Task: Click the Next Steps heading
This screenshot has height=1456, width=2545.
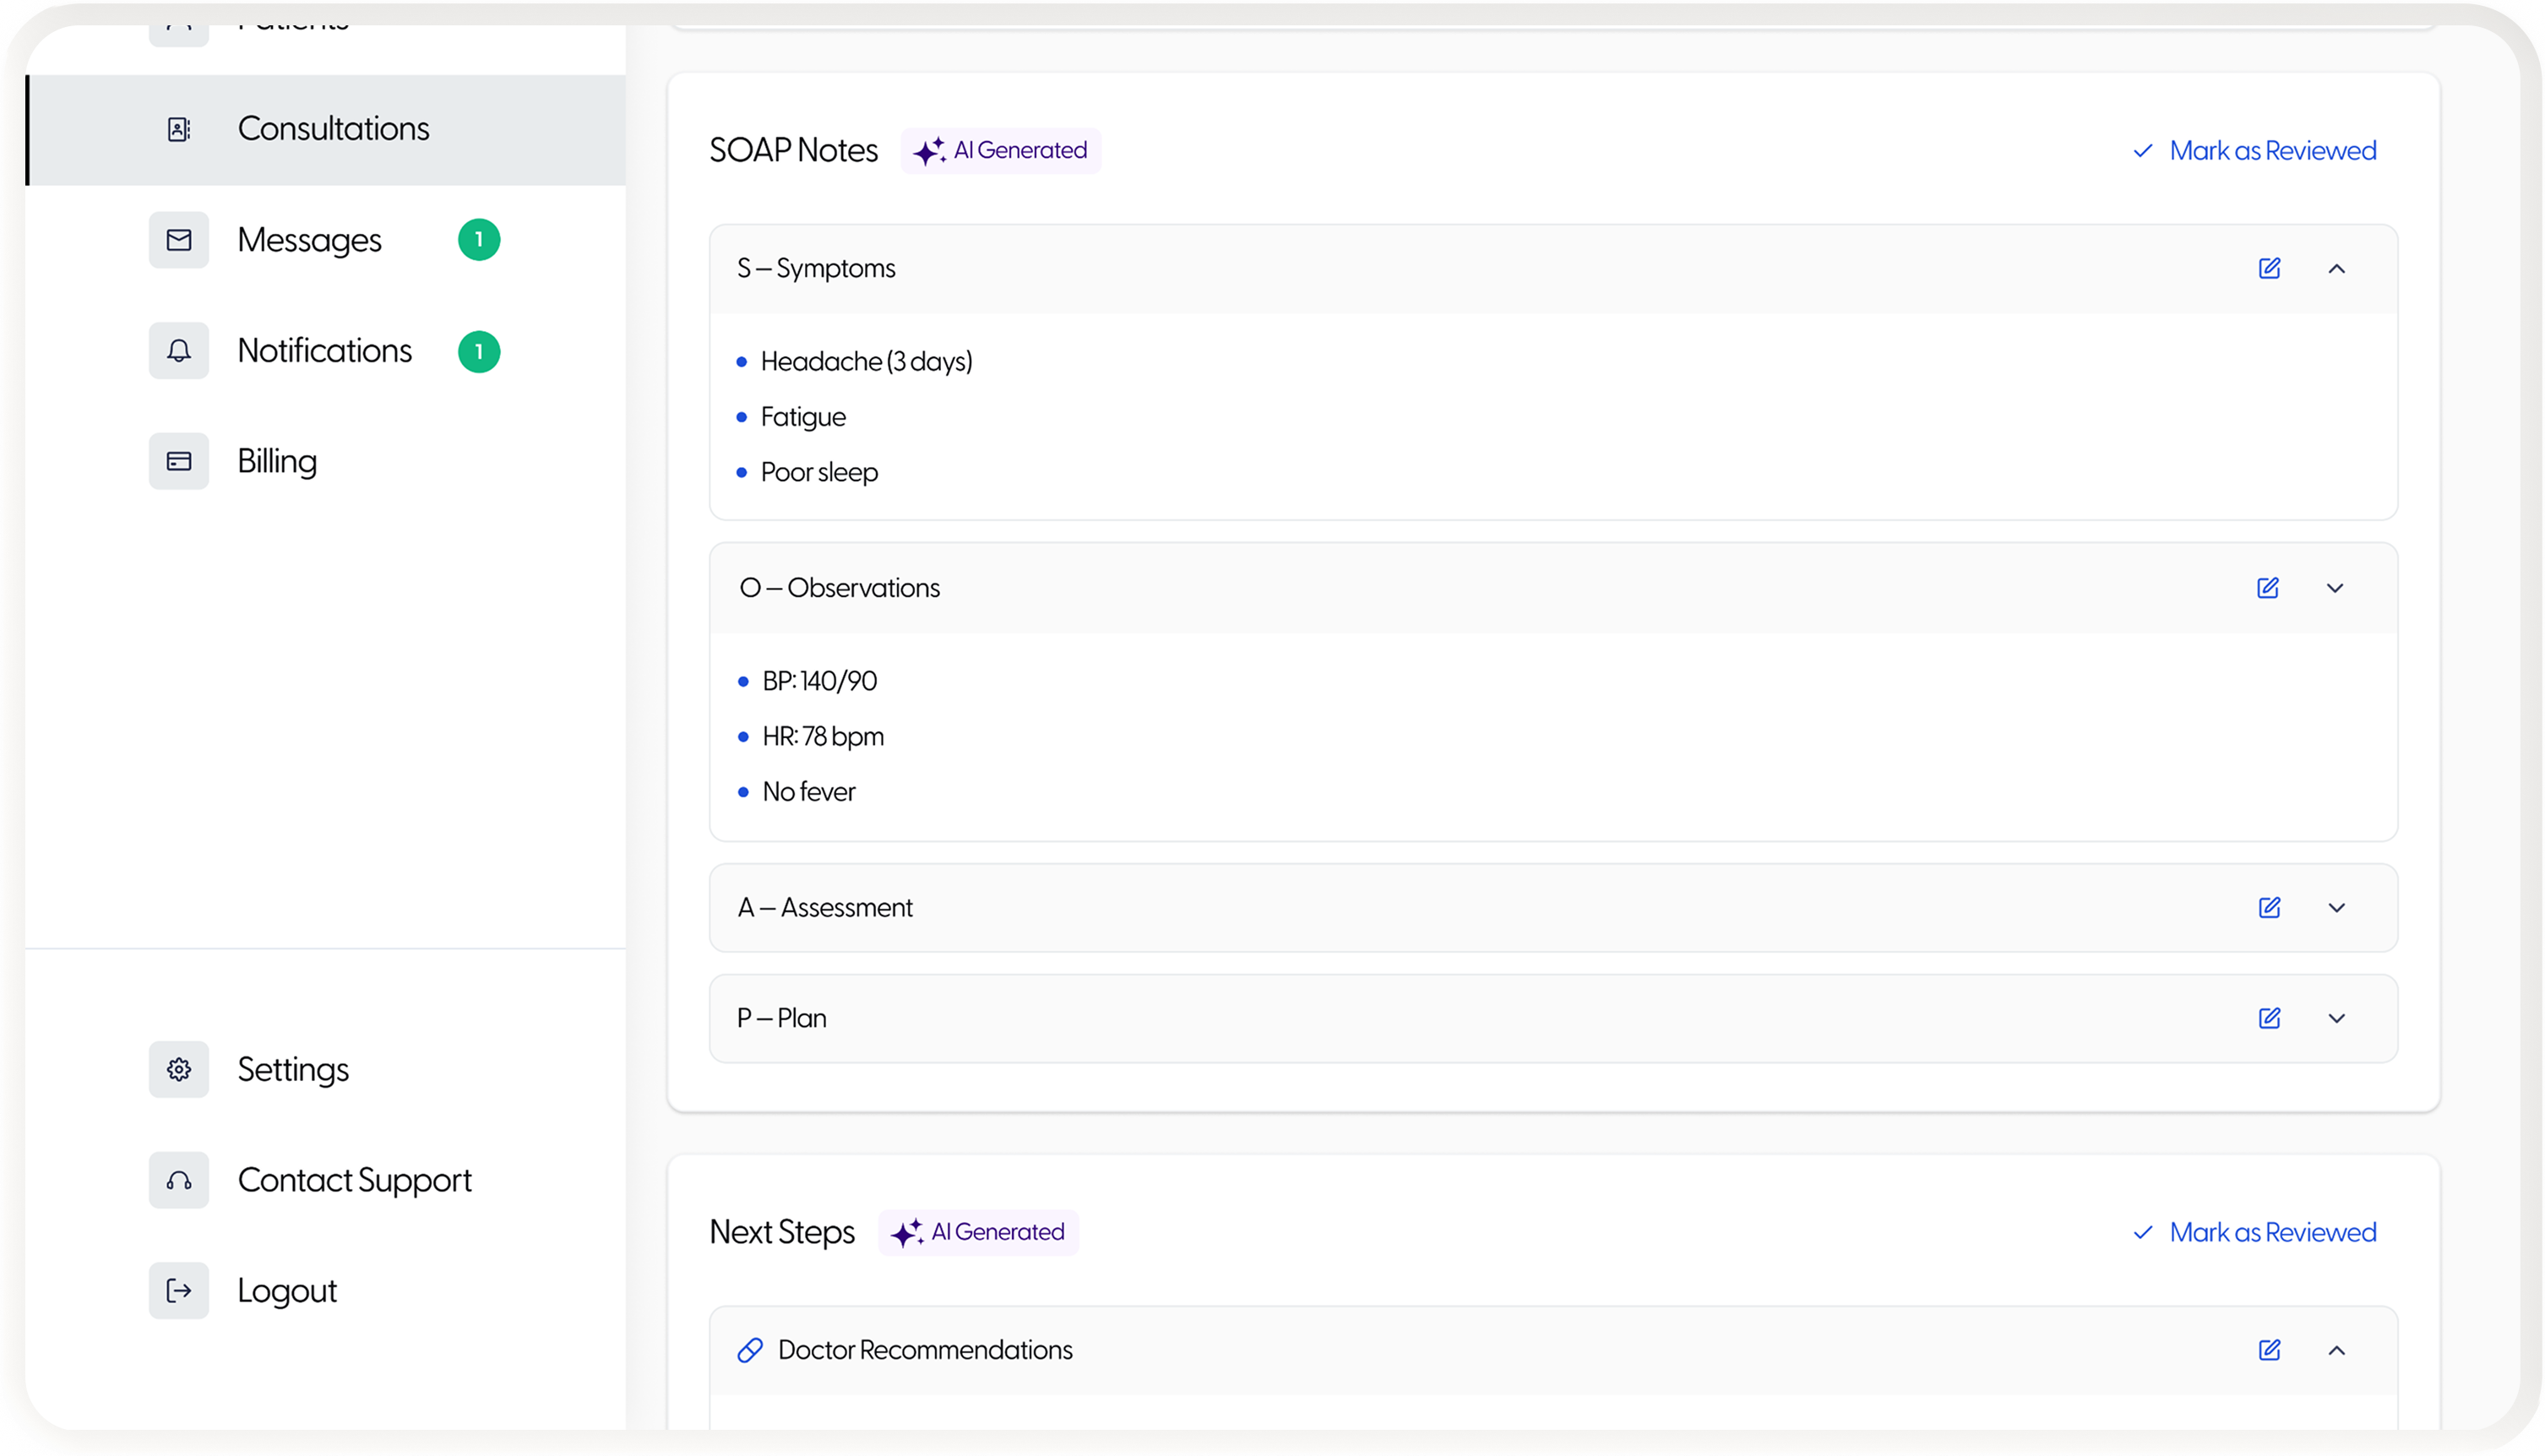Action: [x=782, y=1233]
